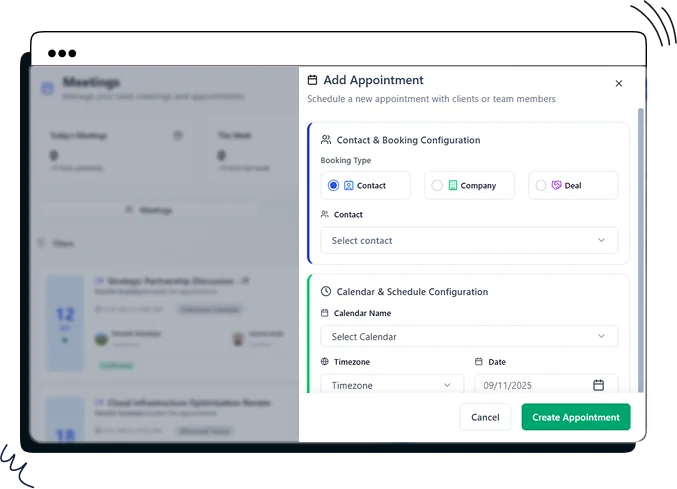Select the Company booking type radio button

[437, 185]
